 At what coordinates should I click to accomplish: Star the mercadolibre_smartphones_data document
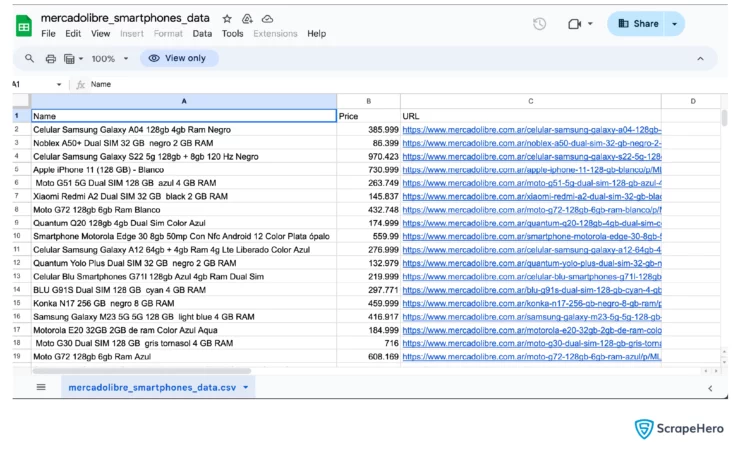tap(227, 19)
